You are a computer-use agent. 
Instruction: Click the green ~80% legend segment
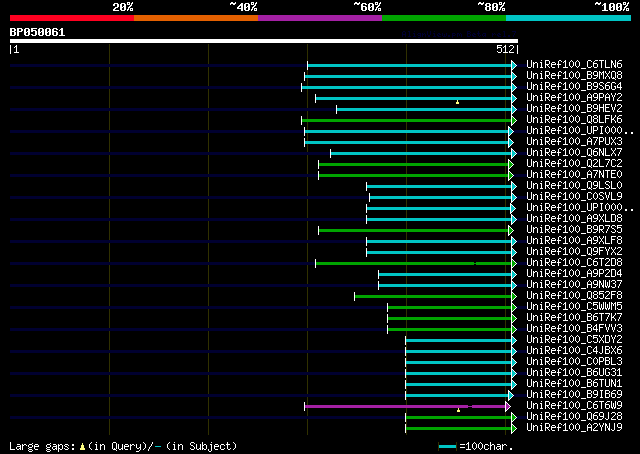(x=444, y=18)
